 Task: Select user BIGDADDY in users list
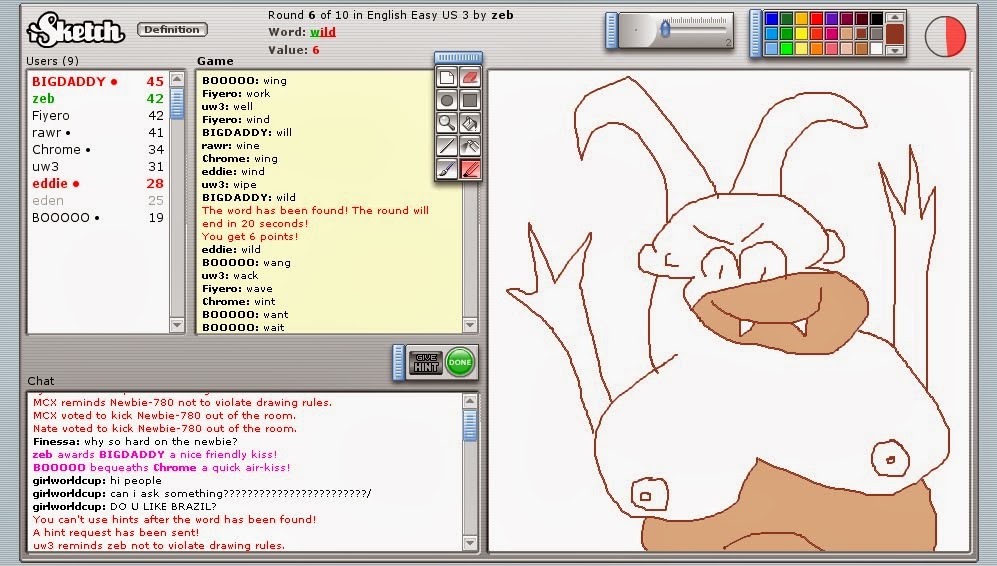(x=98, y=81)
